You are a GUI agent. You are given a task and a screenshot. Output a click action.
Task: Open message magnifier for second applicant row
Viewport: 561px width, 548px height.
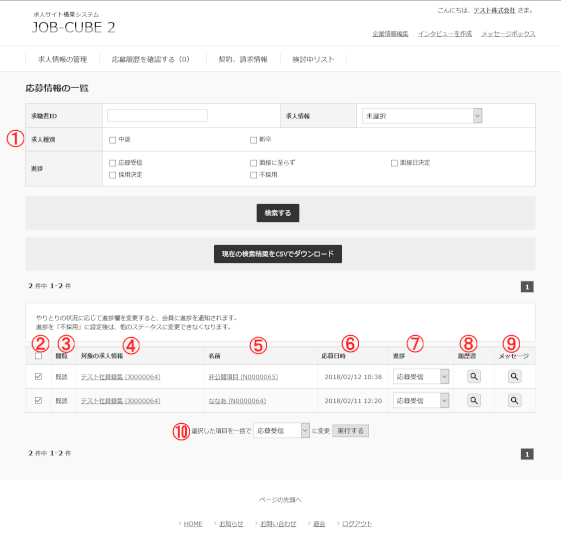click(x=514, y=400)
